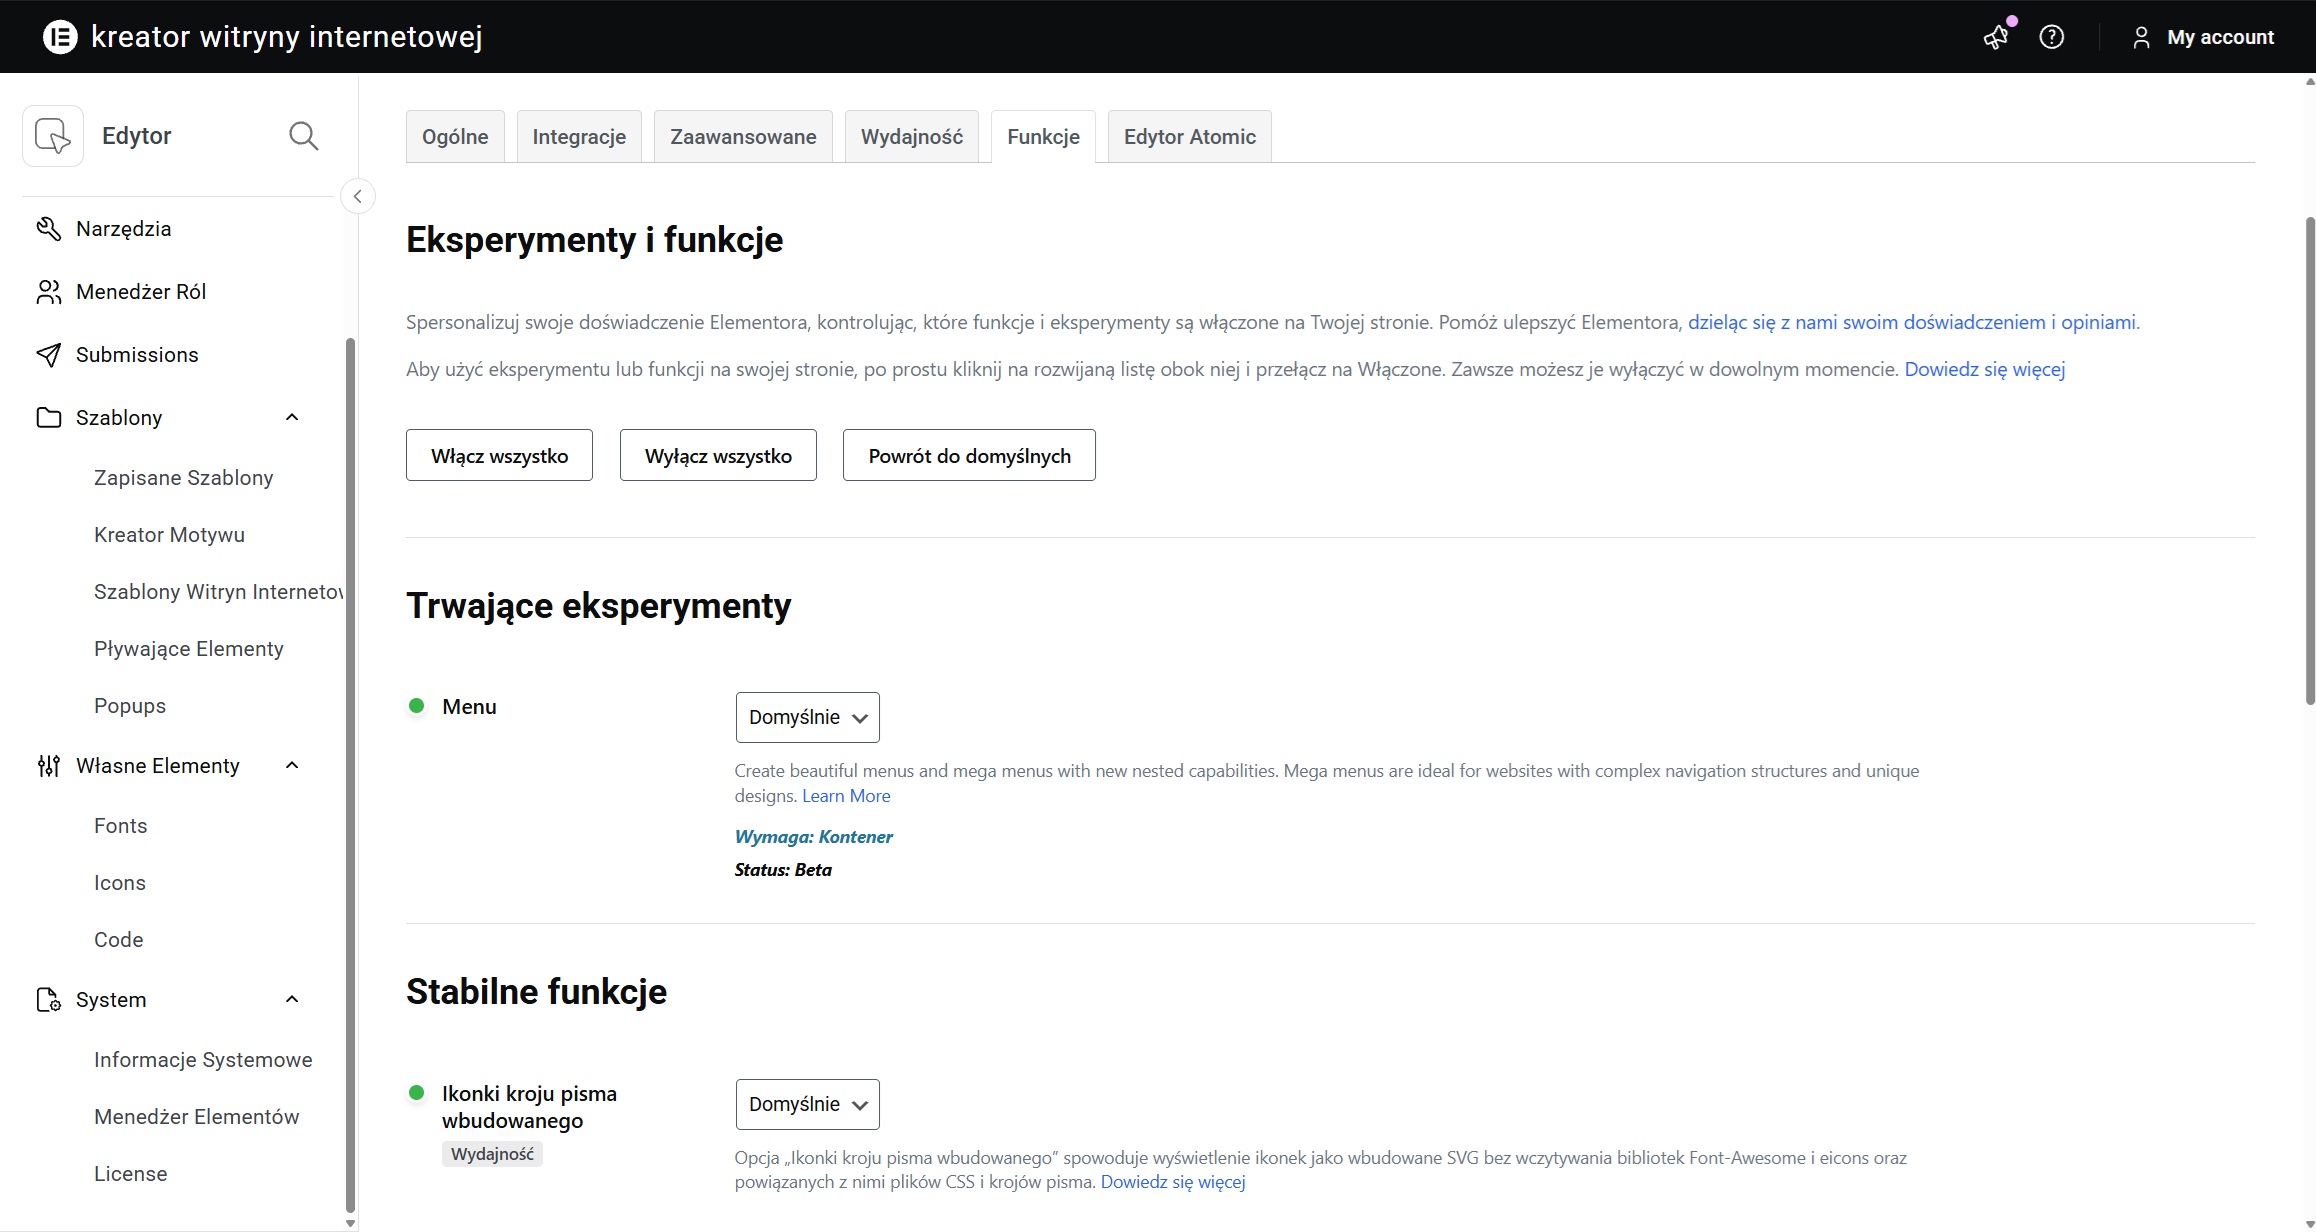Screen dimensions: 2316x1232
Task: Click Powrót do domyślnych button
Action: point(969,455)
